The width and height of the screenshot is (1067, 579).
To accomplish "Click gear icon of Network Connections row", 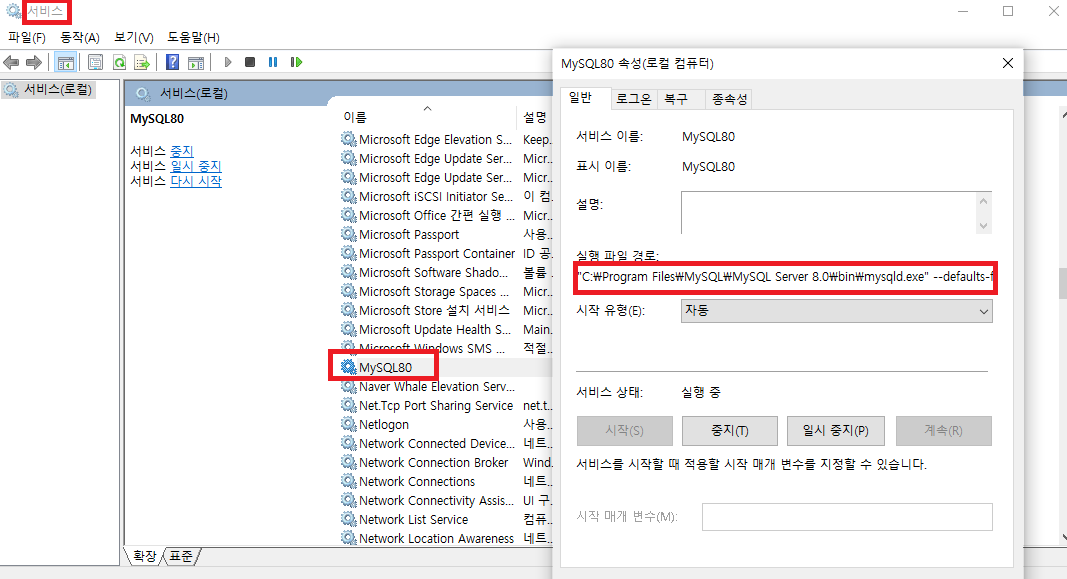I will [x=348, y=481].
